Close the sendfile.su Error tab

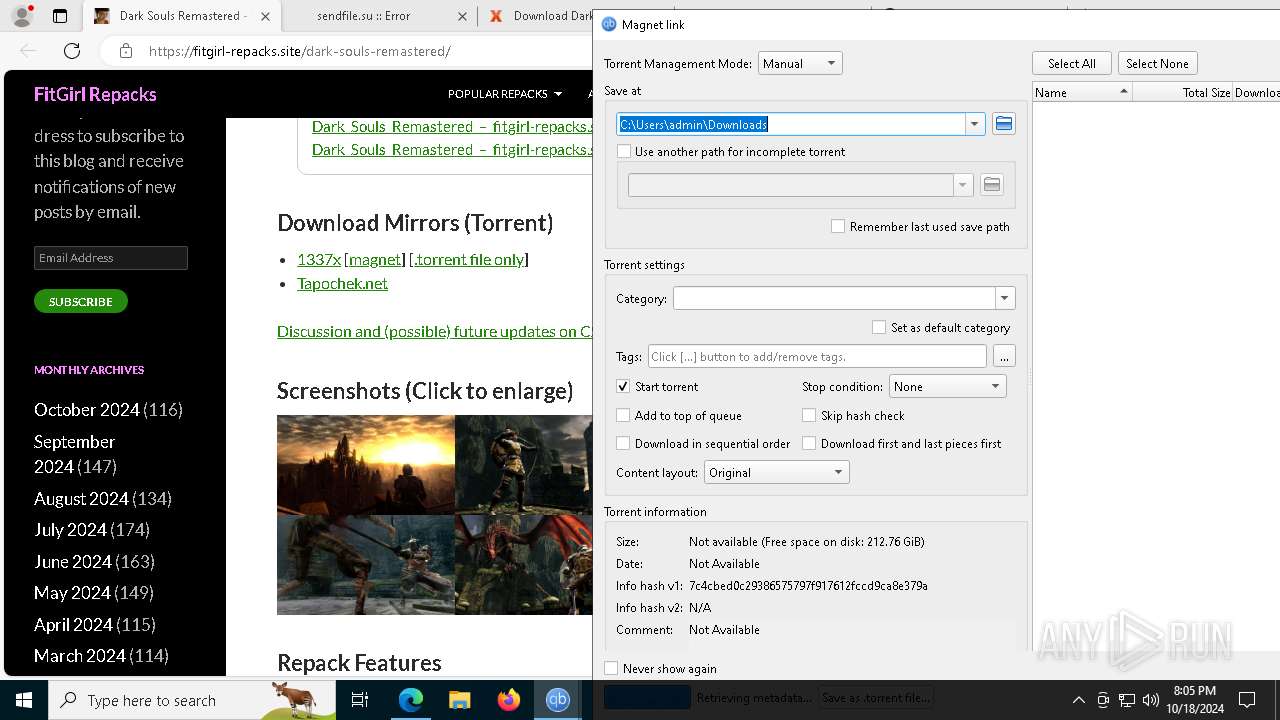tap(462, 16)
